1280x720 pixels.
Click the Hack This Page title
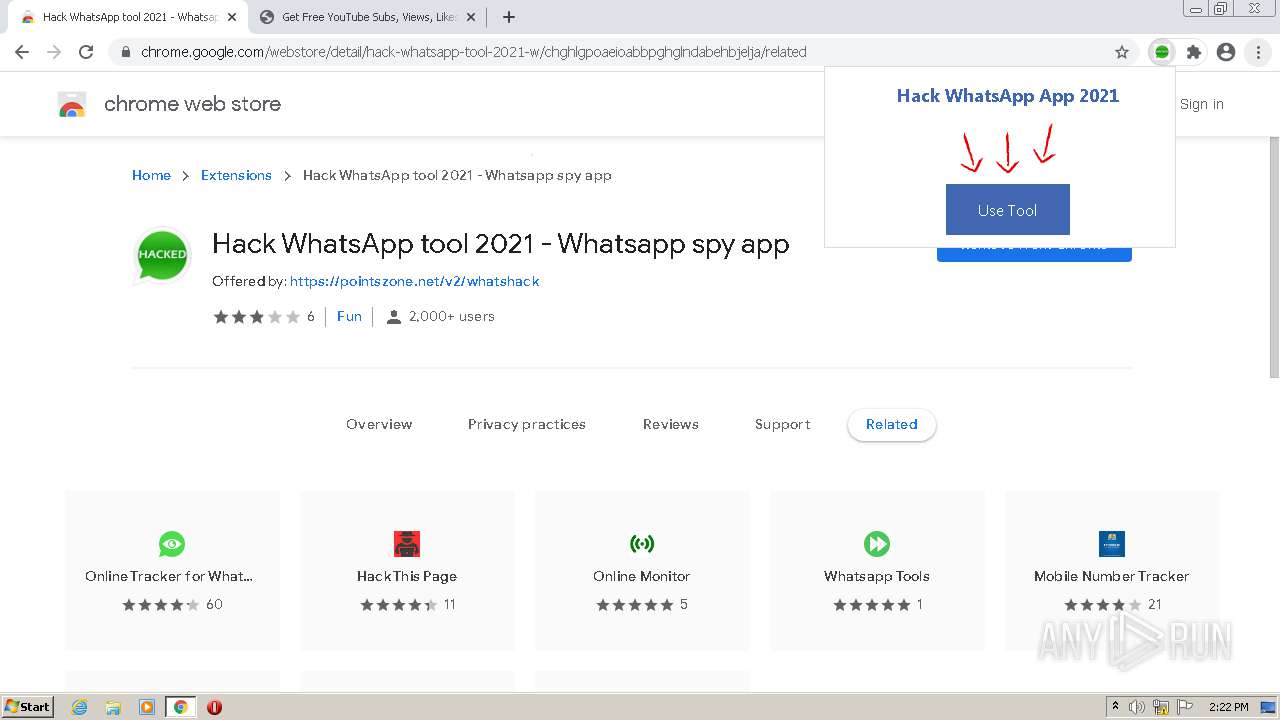tap(407, 576)
